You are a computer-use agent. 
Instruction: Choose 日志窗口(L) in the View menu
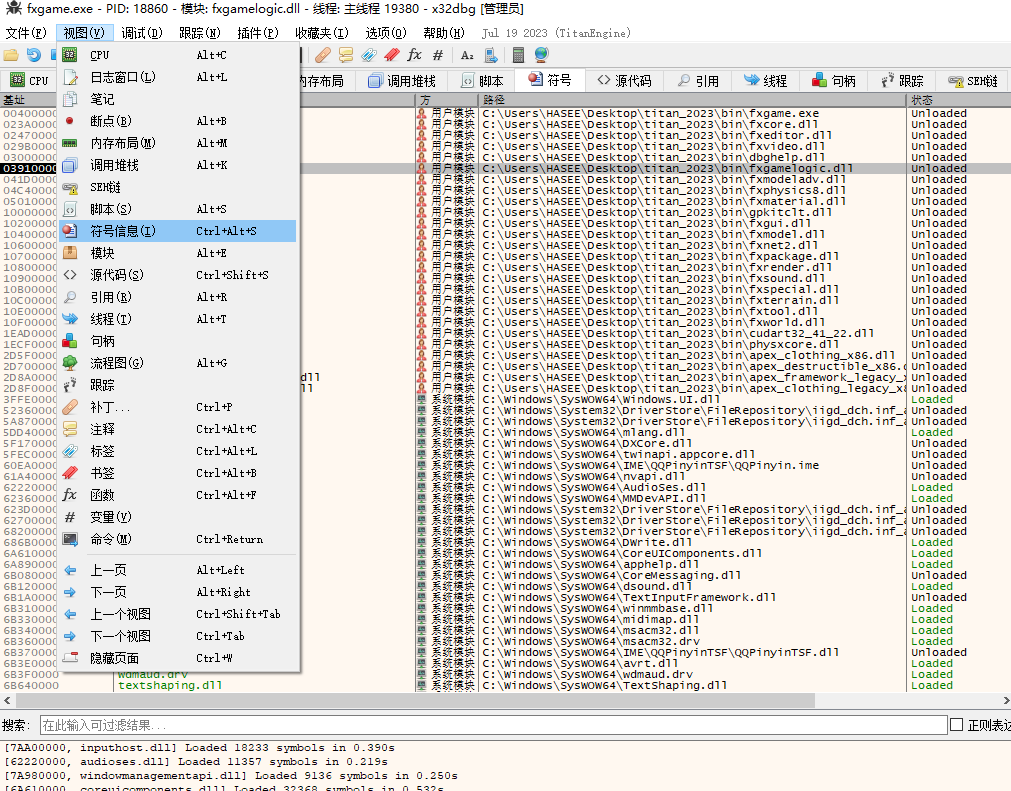tap(177, 77)
